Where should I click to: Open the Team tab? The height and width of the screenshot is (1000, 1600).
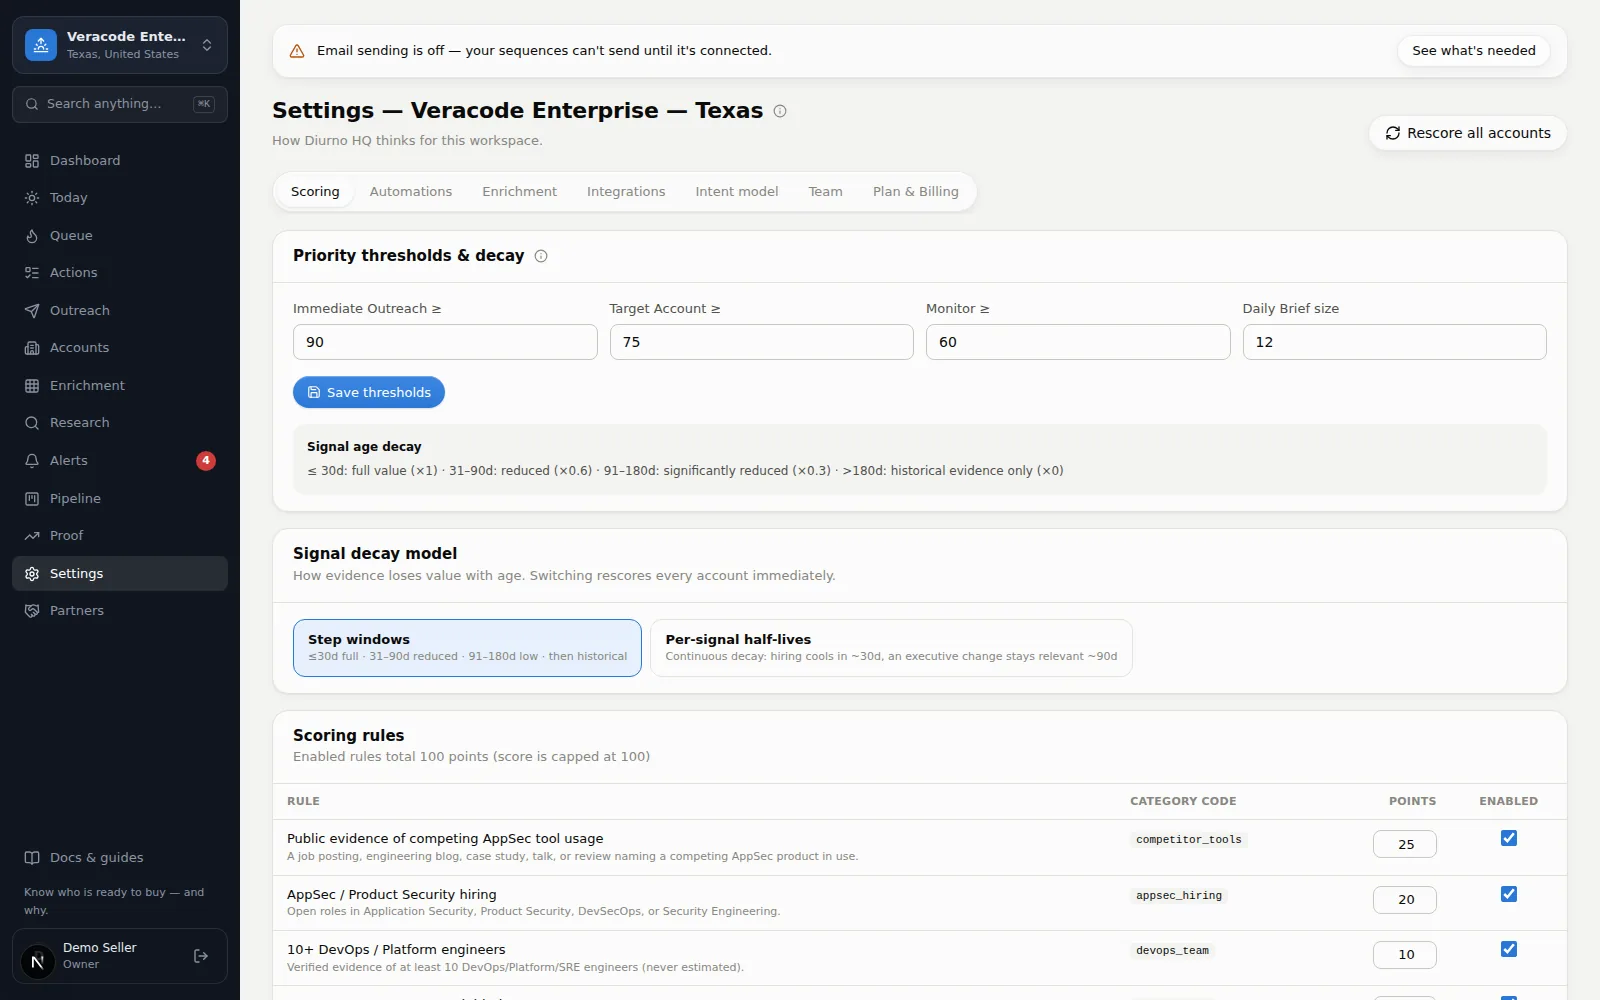[x=825, y=192]
